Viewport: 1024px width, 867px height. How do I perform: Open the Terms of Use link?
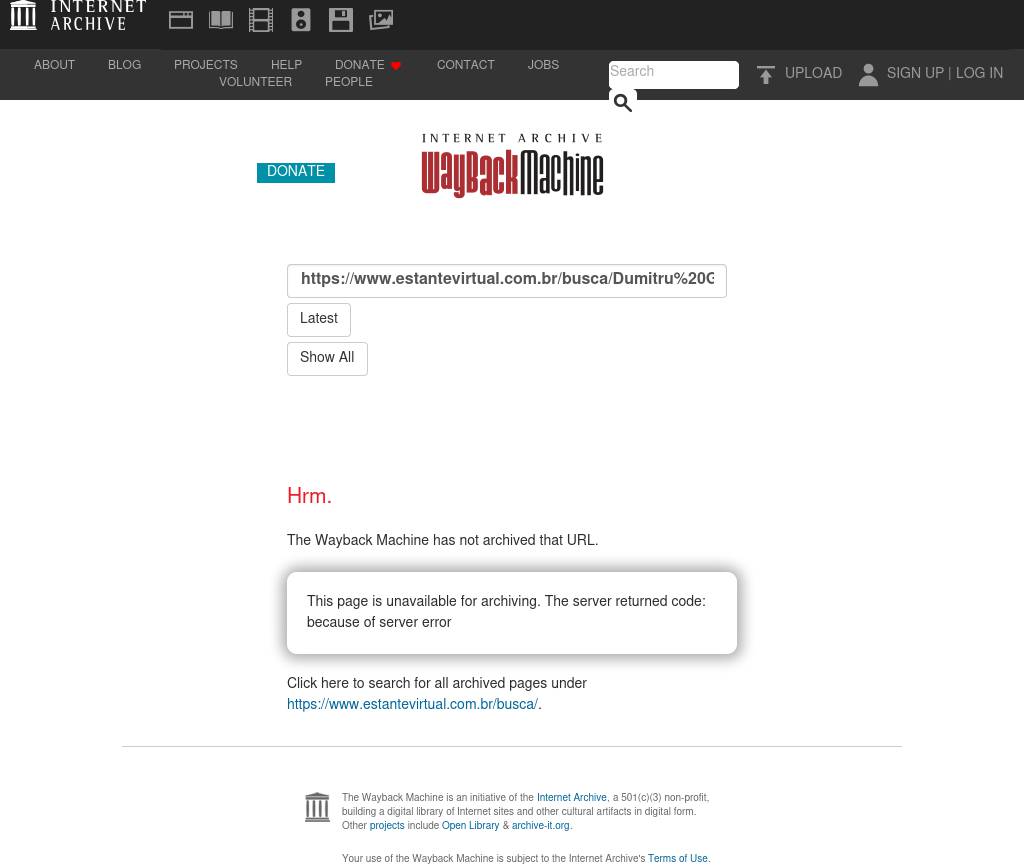(x=677, y=859)
